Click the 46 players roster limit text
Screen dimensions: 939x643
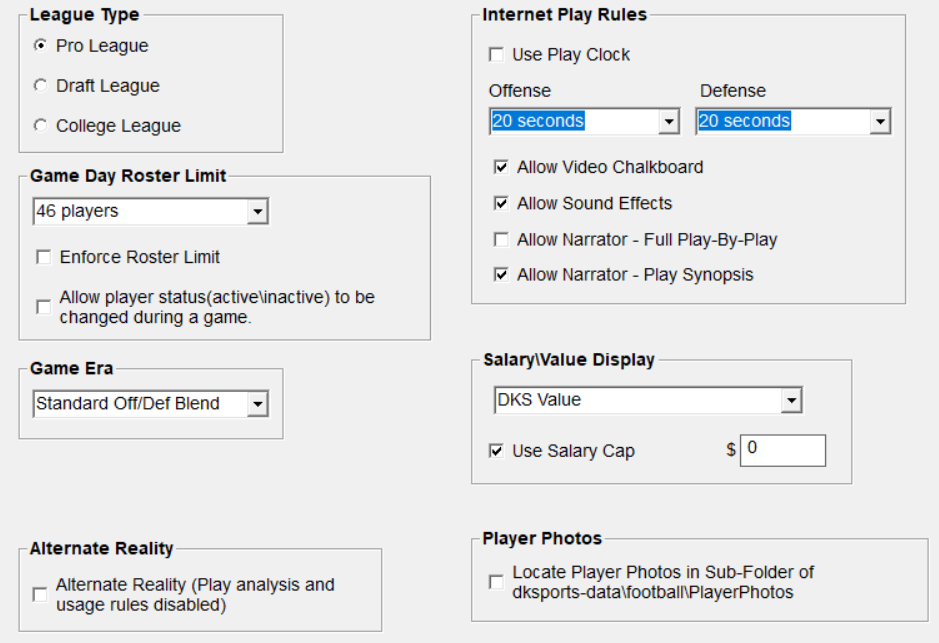pos(78,212)
